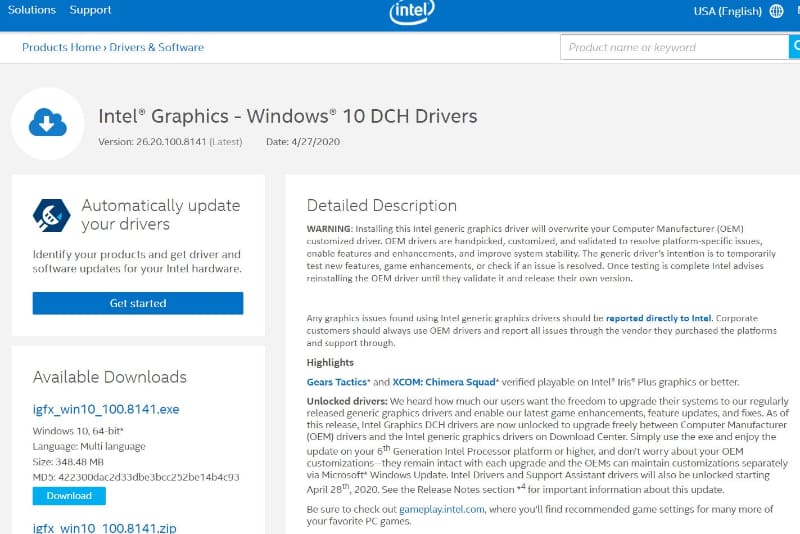Open Drivers & Software breadcrumb link
Image resolution: width=800 pixels, height=534 pixels.
pos(157,47)
